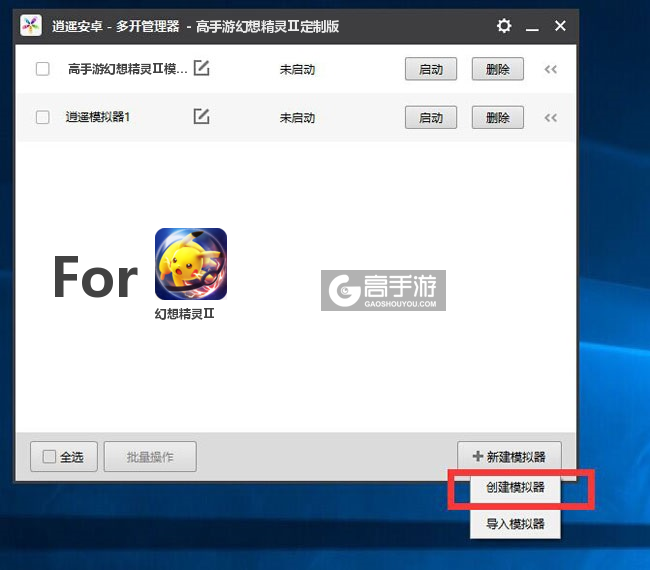Tick the checkbox for 高手游幻想精灵II模拟器 row
The image size is (650, 570).
[x=43, y=69]
